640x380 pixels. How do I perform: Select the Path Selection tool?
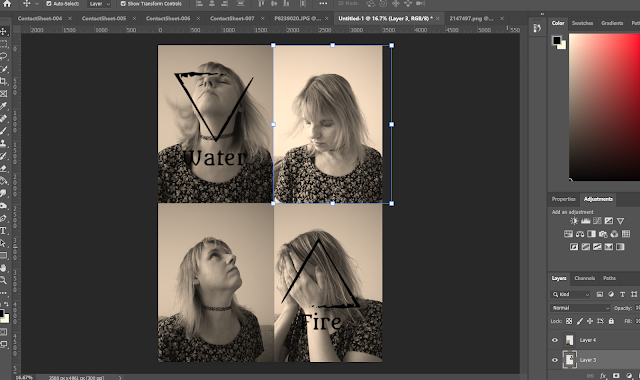(x=3, y=243)
